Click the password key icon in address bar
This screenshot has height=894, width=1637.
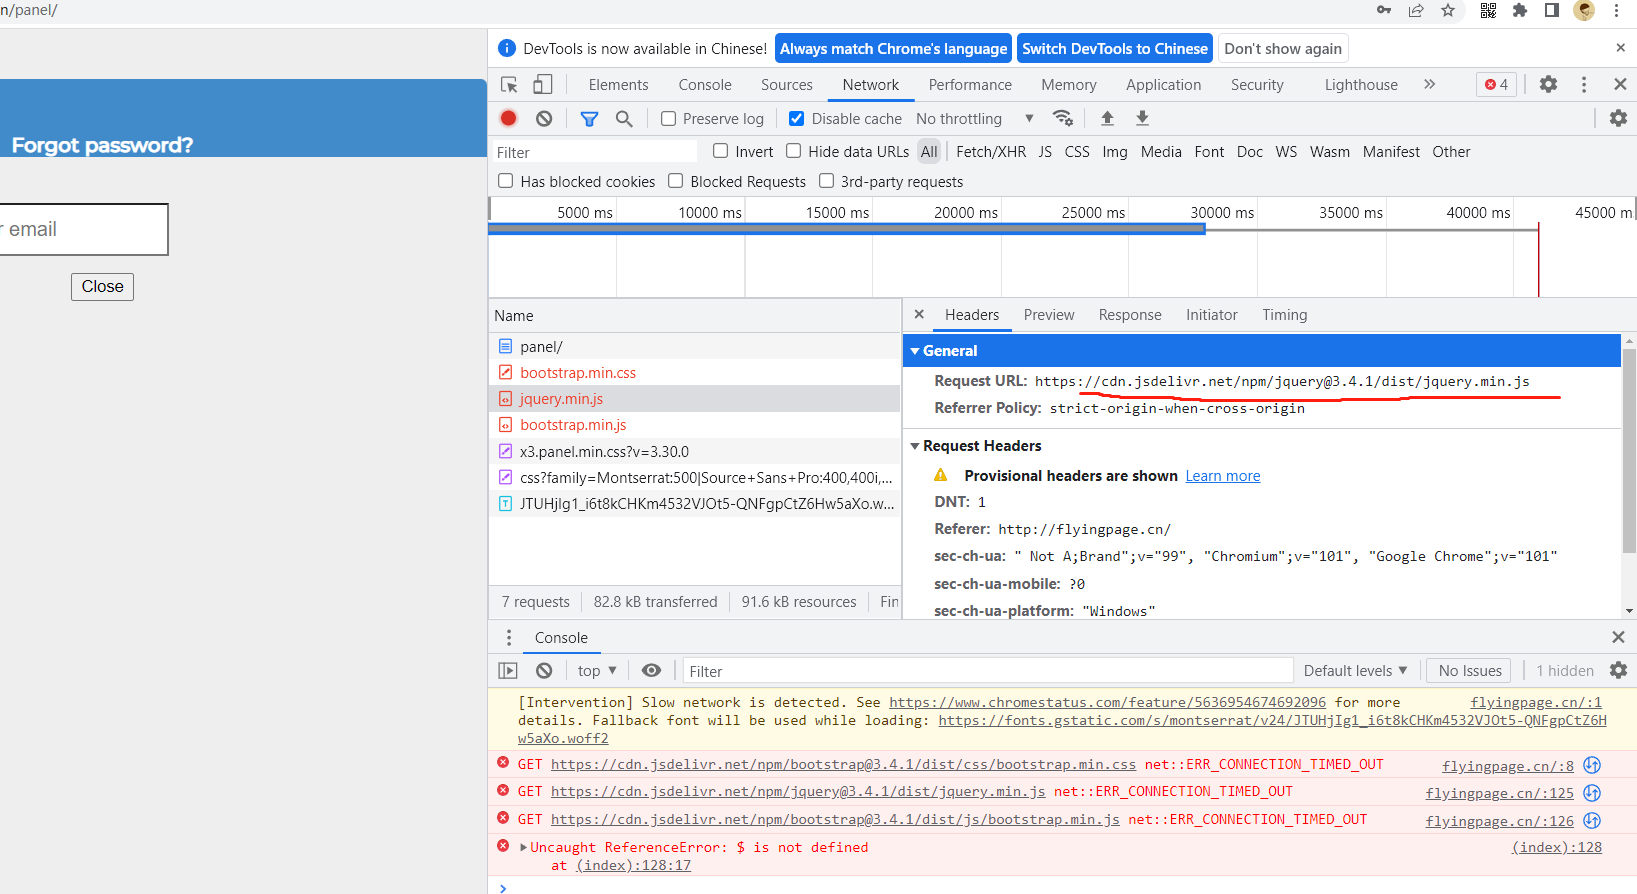pyautogui.click(x=1384, y=10)
